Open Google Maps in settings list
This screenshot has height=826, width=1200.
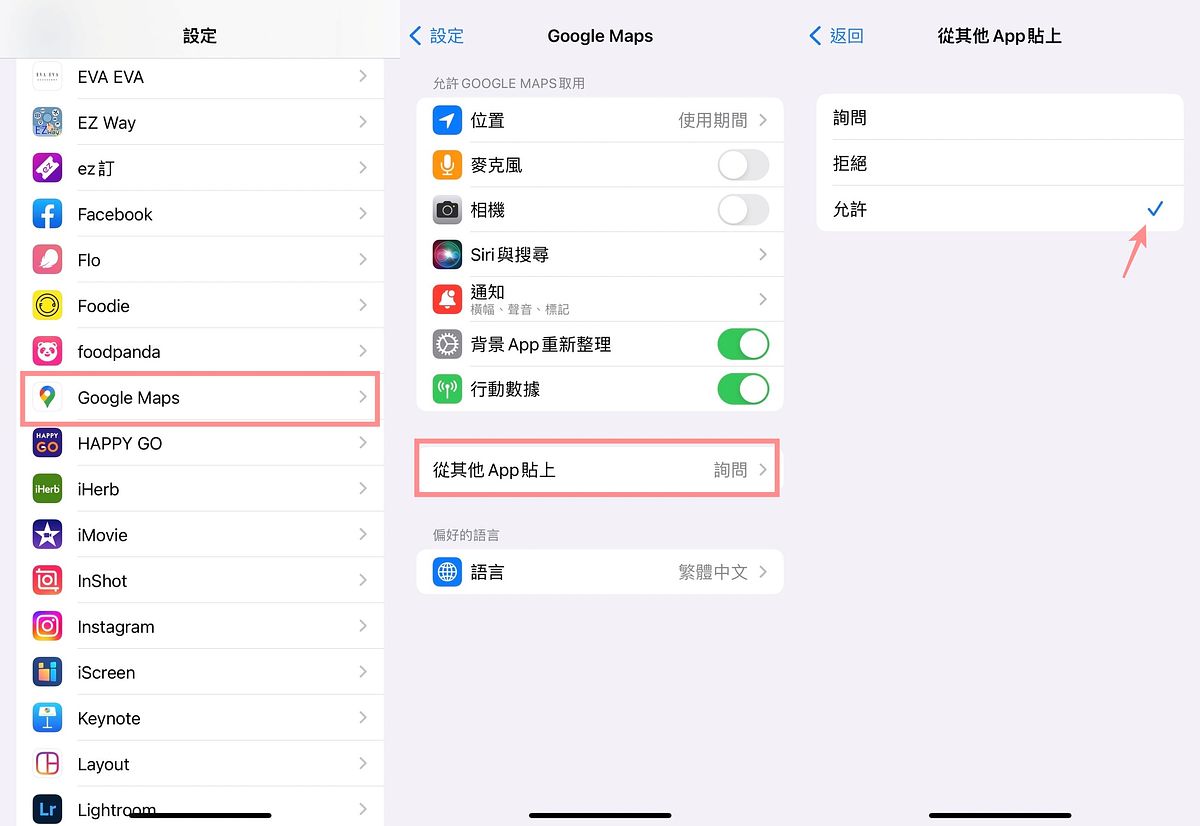point(200,397)
